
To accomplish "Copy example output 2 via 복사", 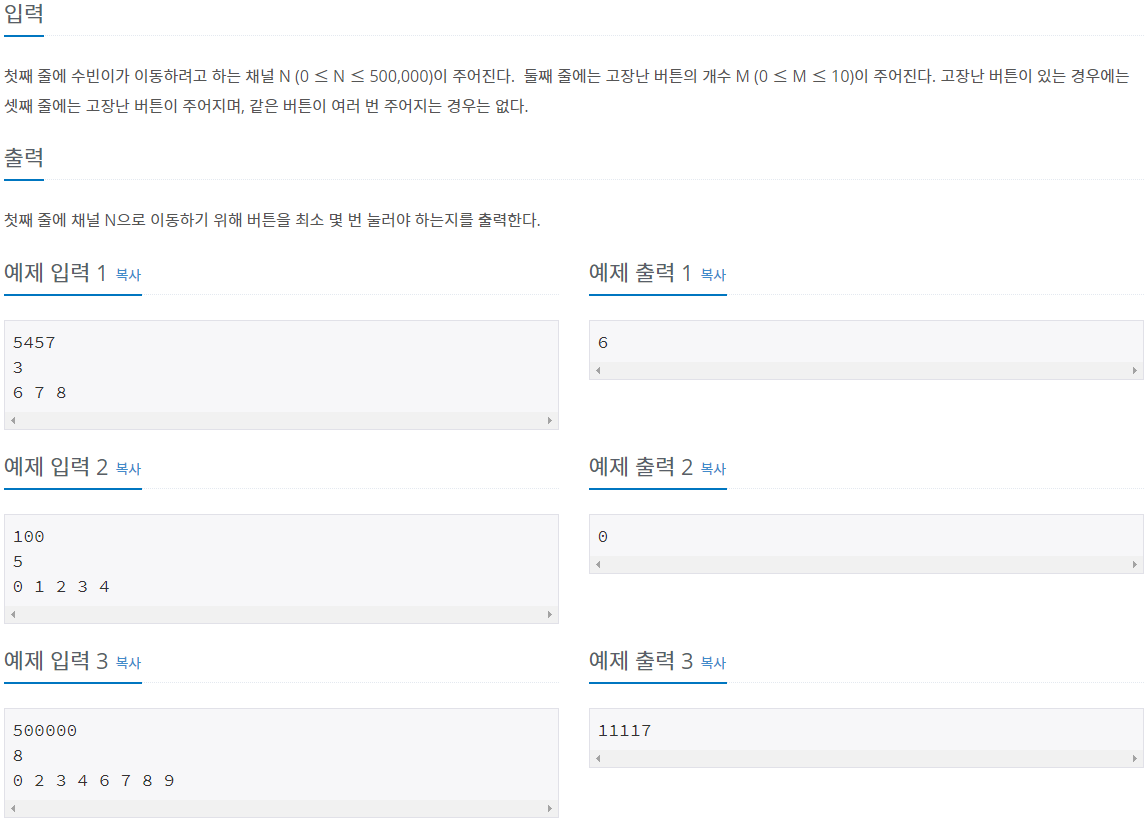I will tap(712, 468).
